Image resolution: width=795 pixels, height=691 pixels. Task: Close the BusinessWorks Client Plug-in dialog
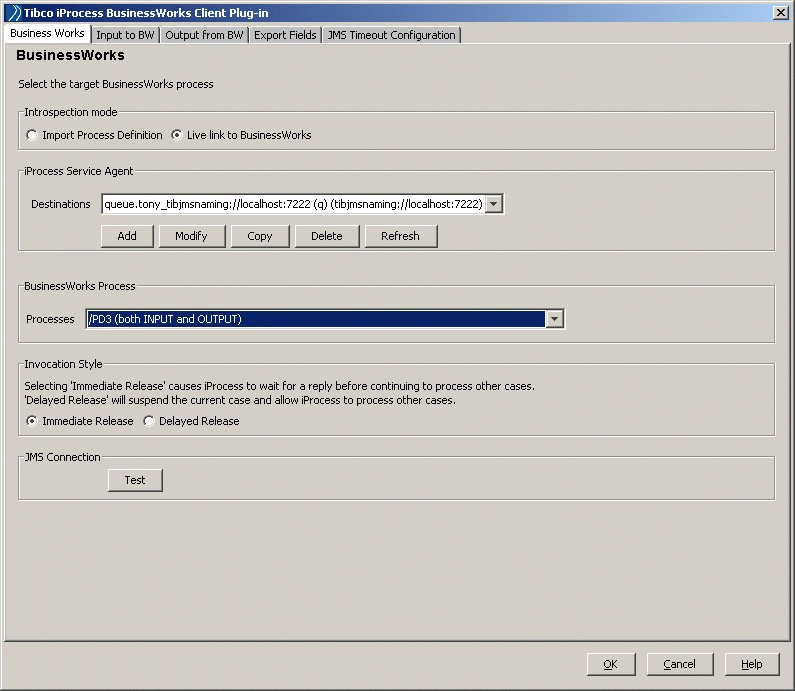tap(780, 13)
